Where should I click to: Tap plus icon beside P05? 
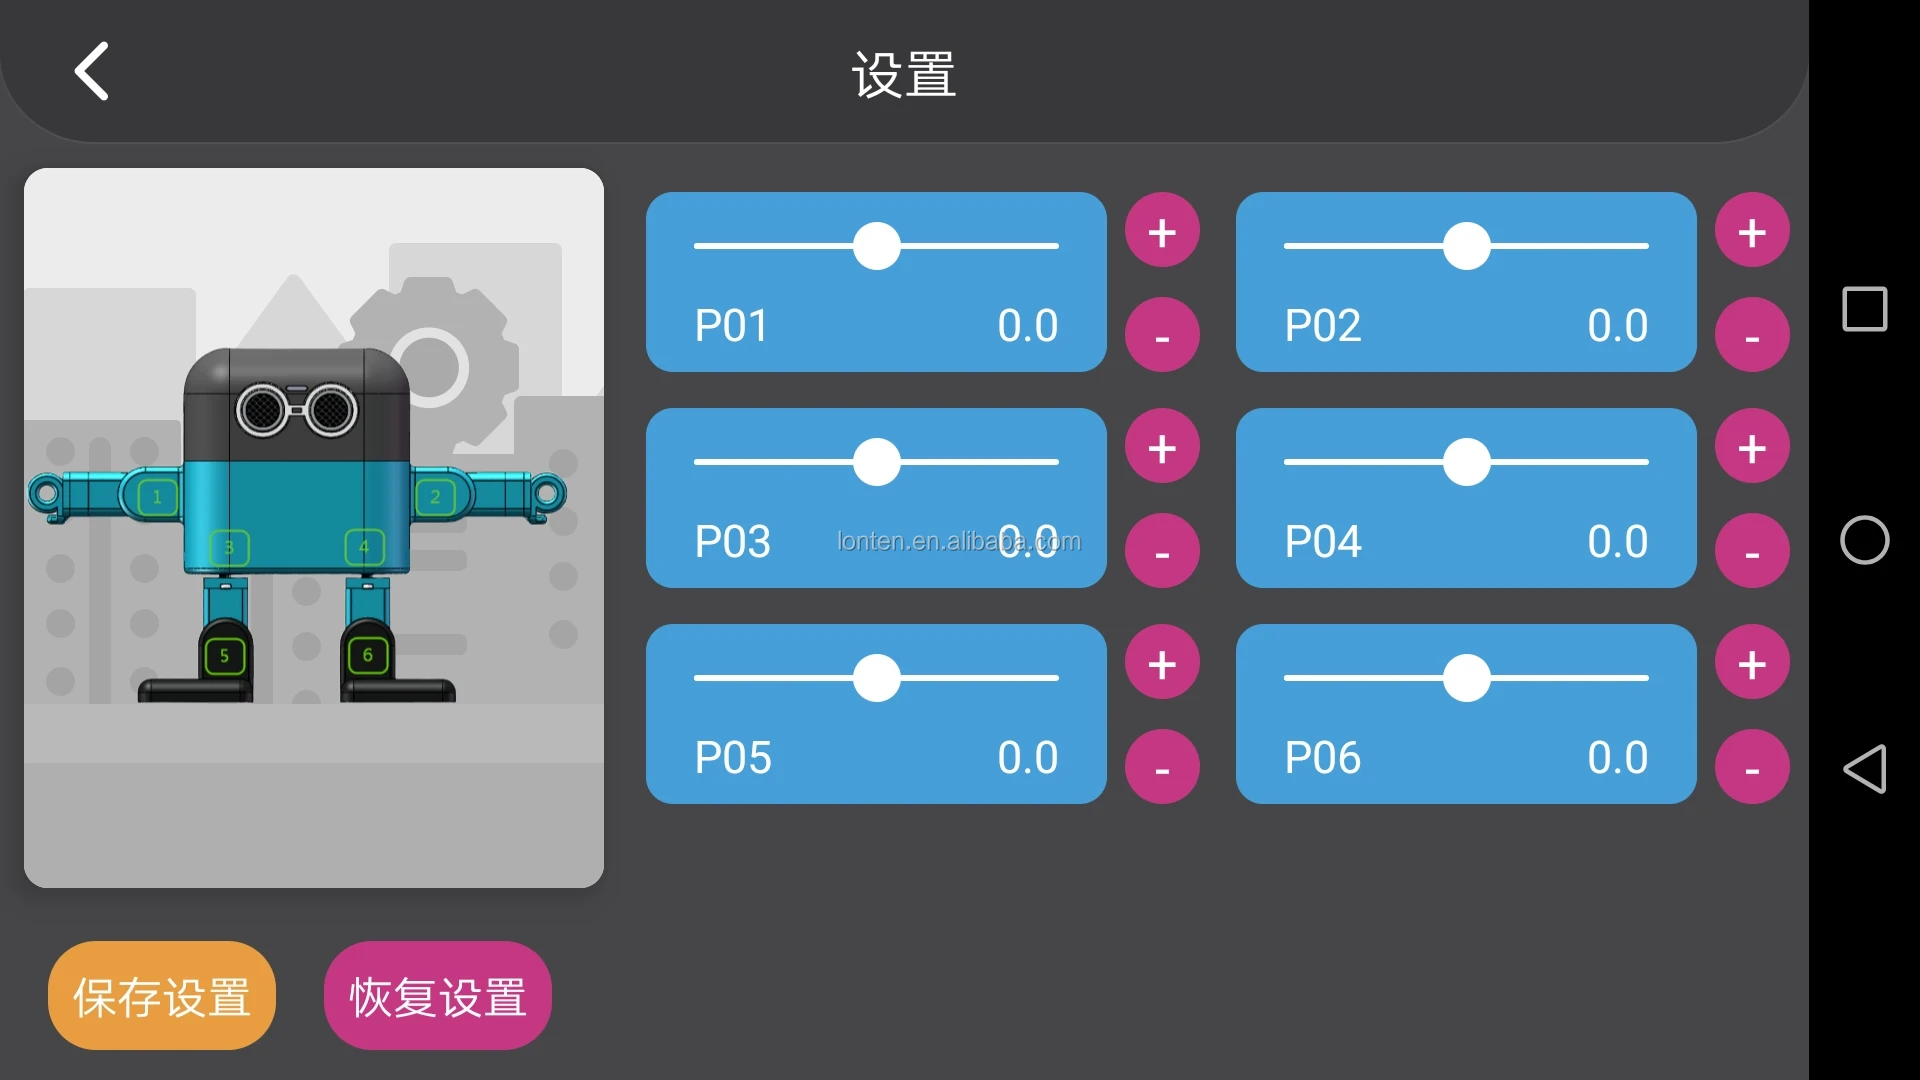(x=1162, y=664)
